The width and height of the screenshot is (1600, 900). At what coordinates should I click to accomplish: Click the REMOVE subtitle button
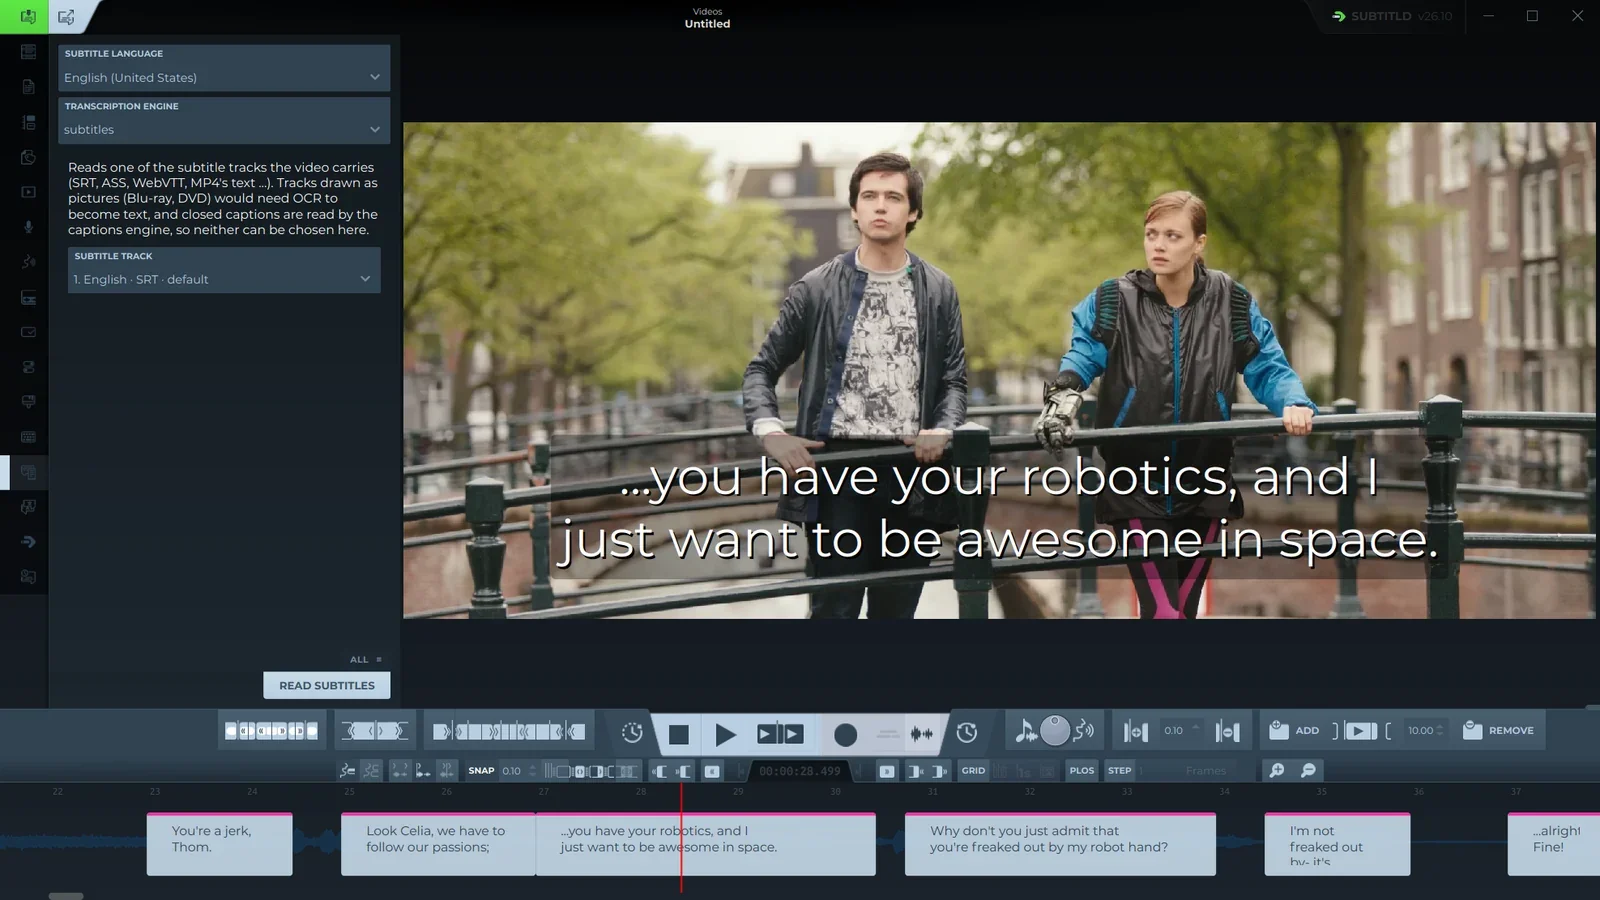click(1498, 730)
